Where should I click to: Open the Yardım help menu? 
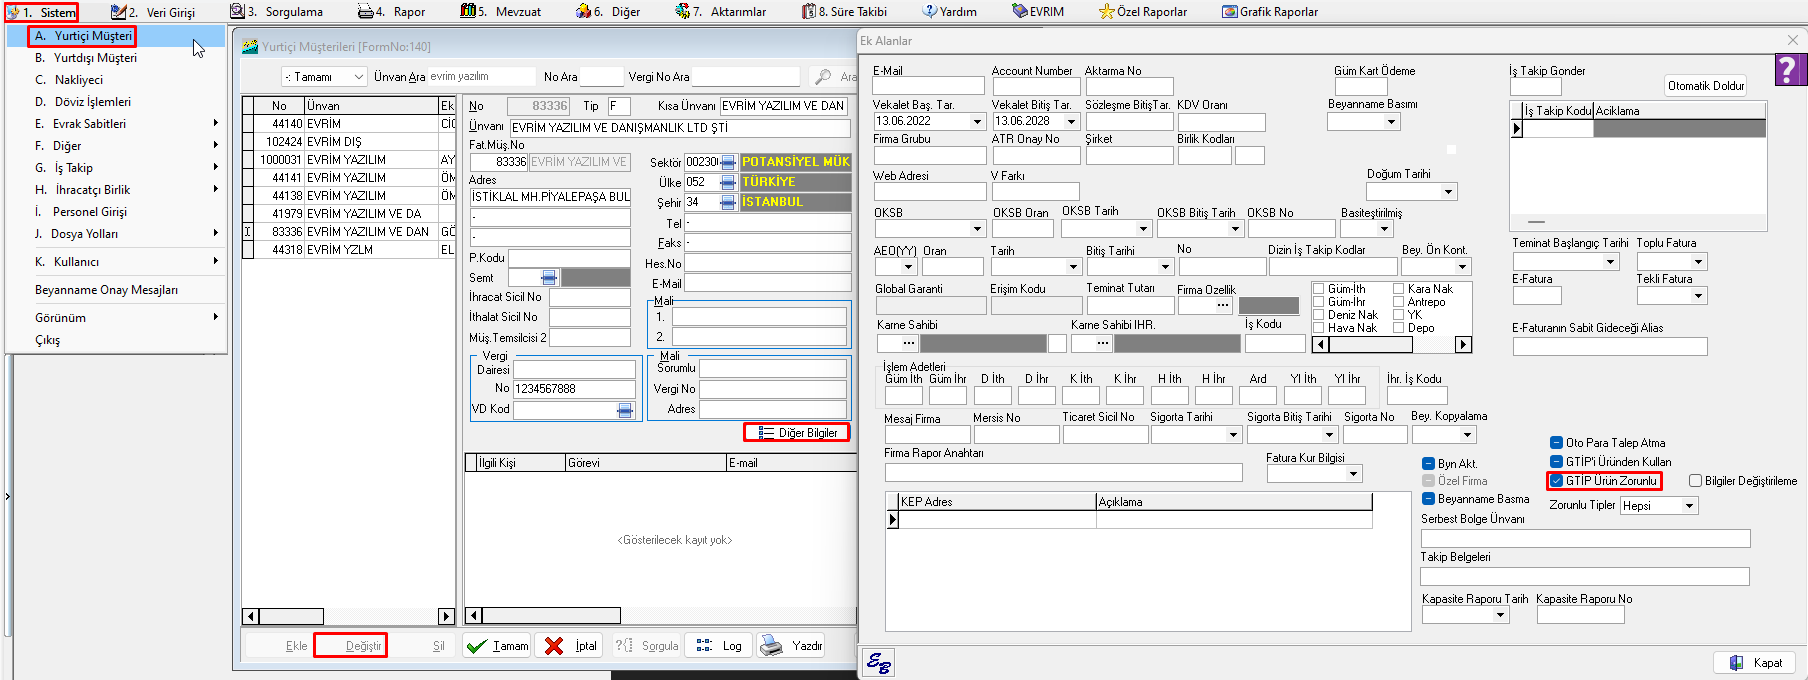950,12
